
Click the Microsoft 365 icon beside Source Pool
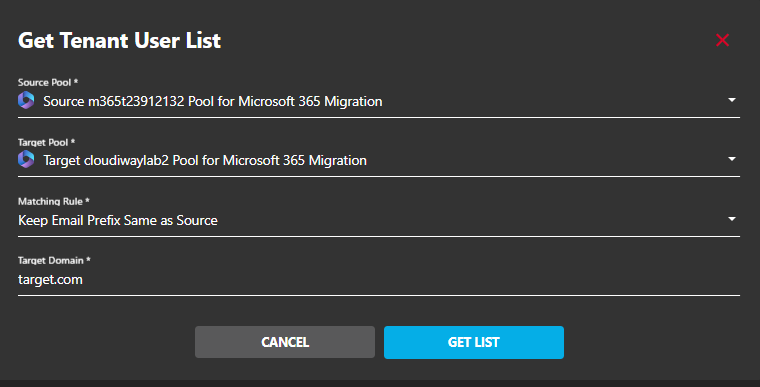coord(26,100)
